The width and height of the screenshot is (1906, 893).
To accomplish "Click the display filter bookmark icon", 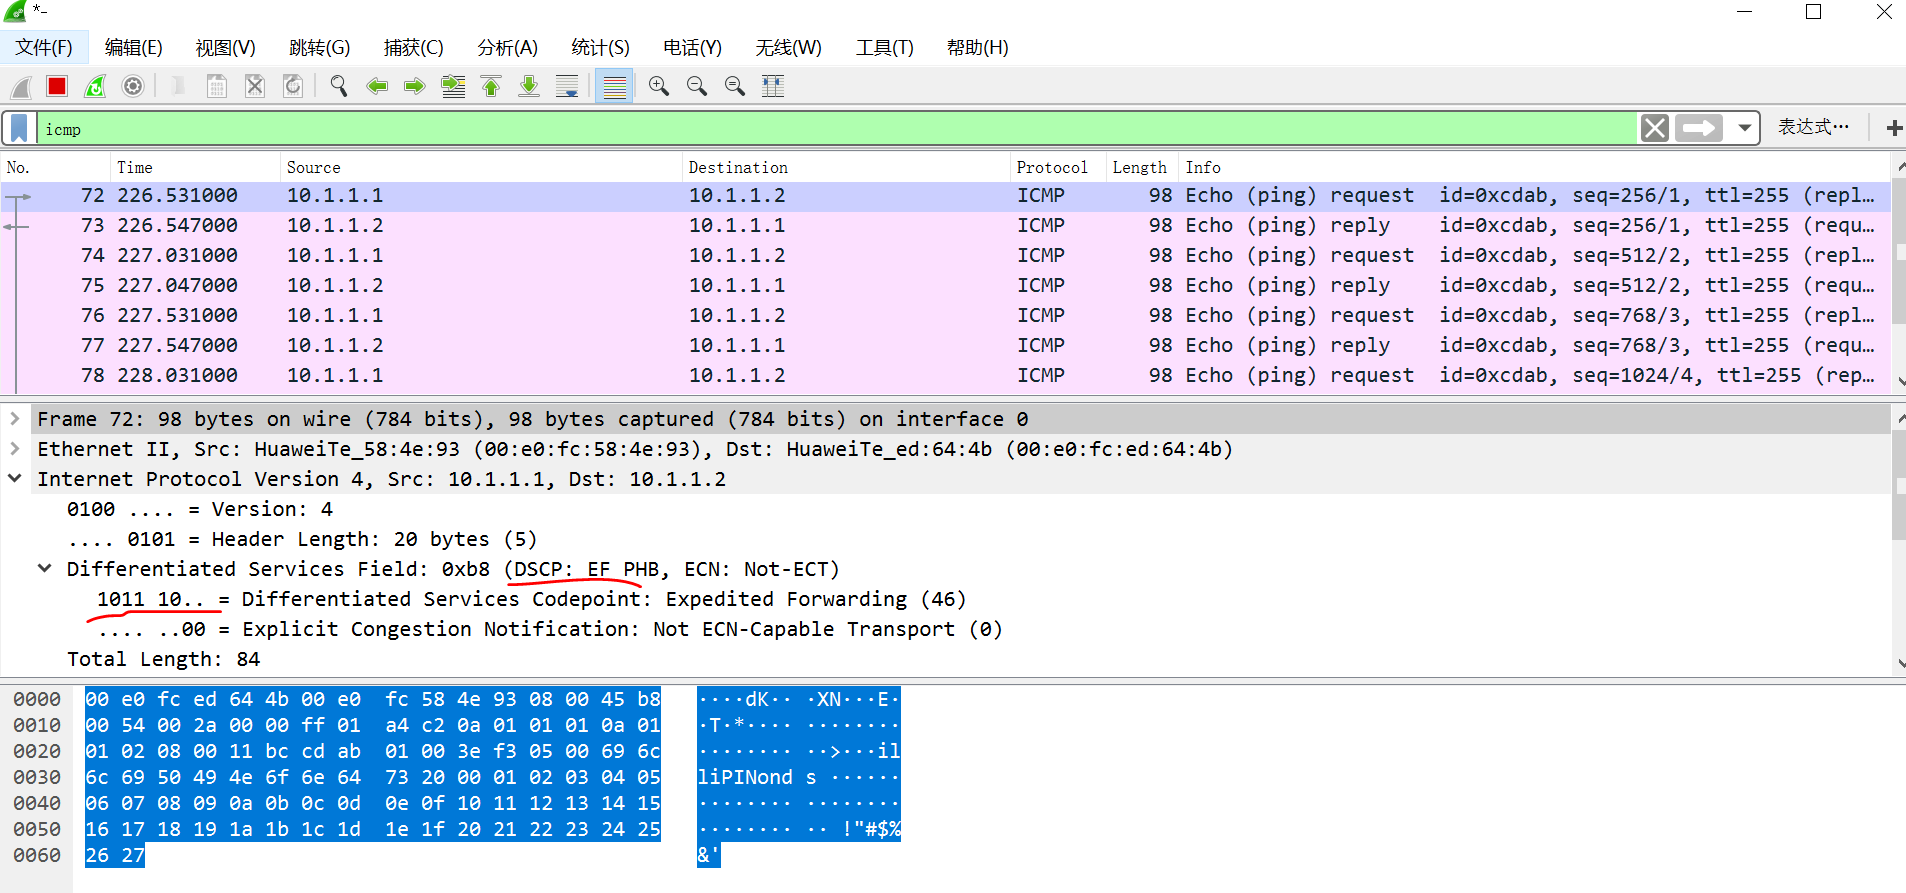I will point(19,128).
